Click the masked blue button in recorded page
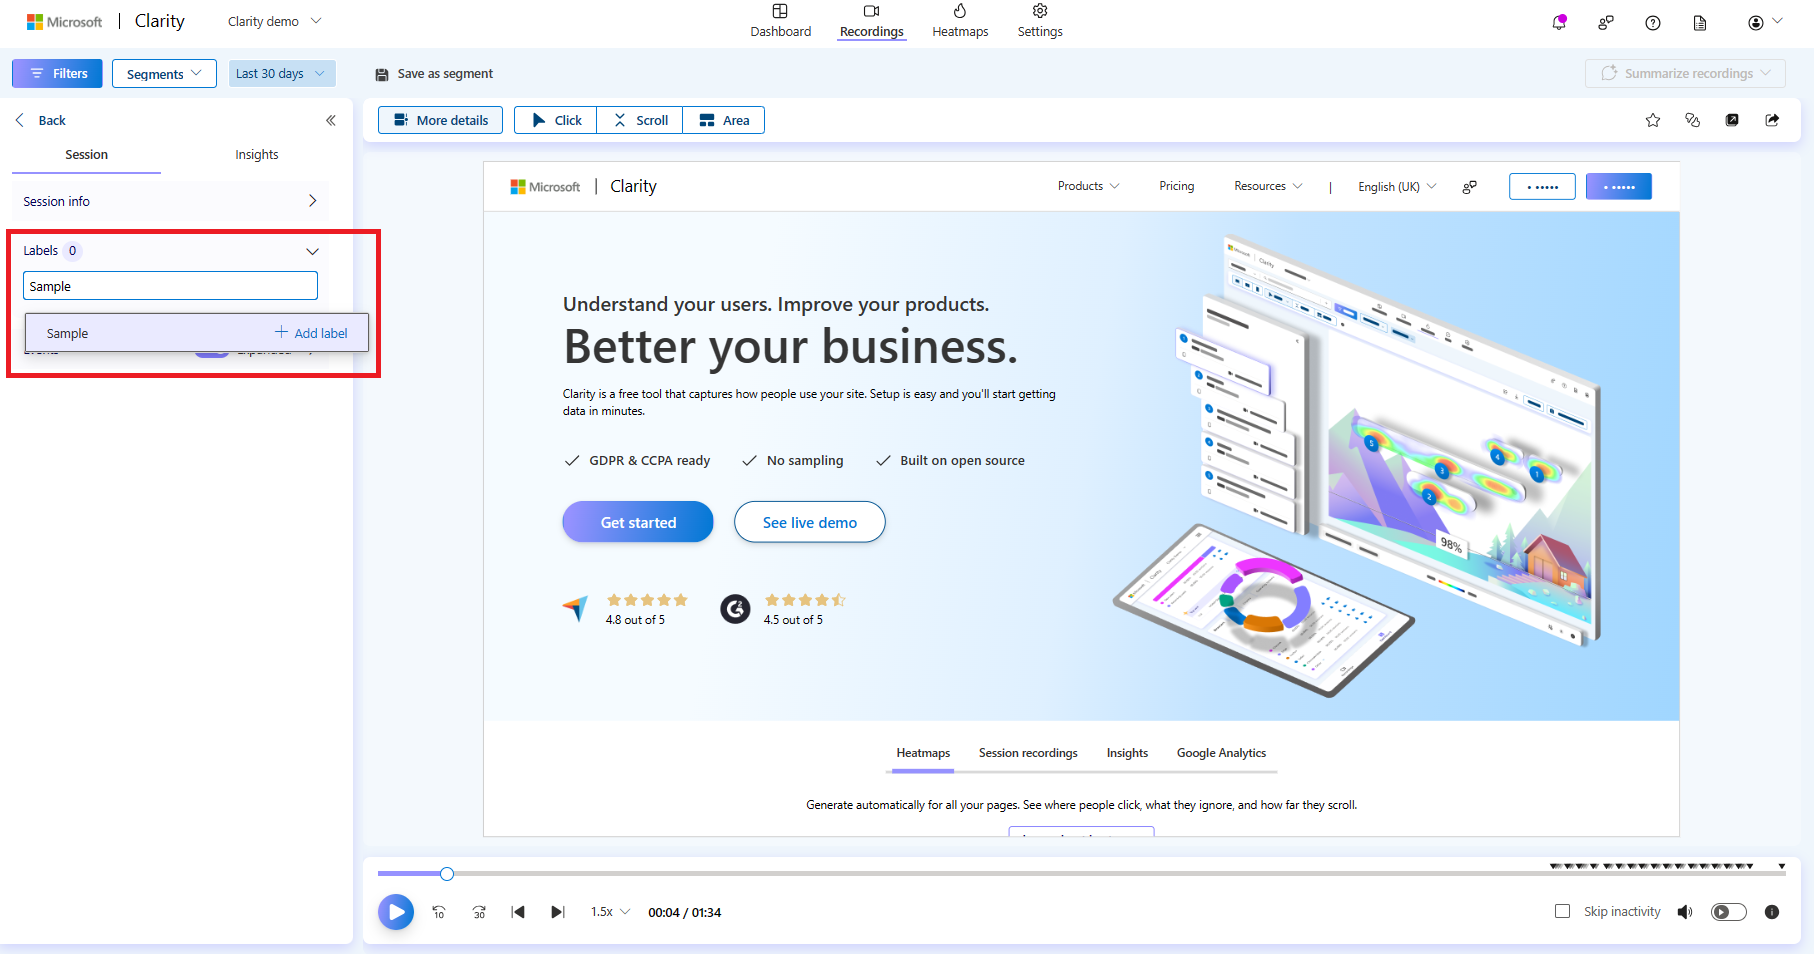Viewport: 1814px width, 954px height. [1619, 187]
